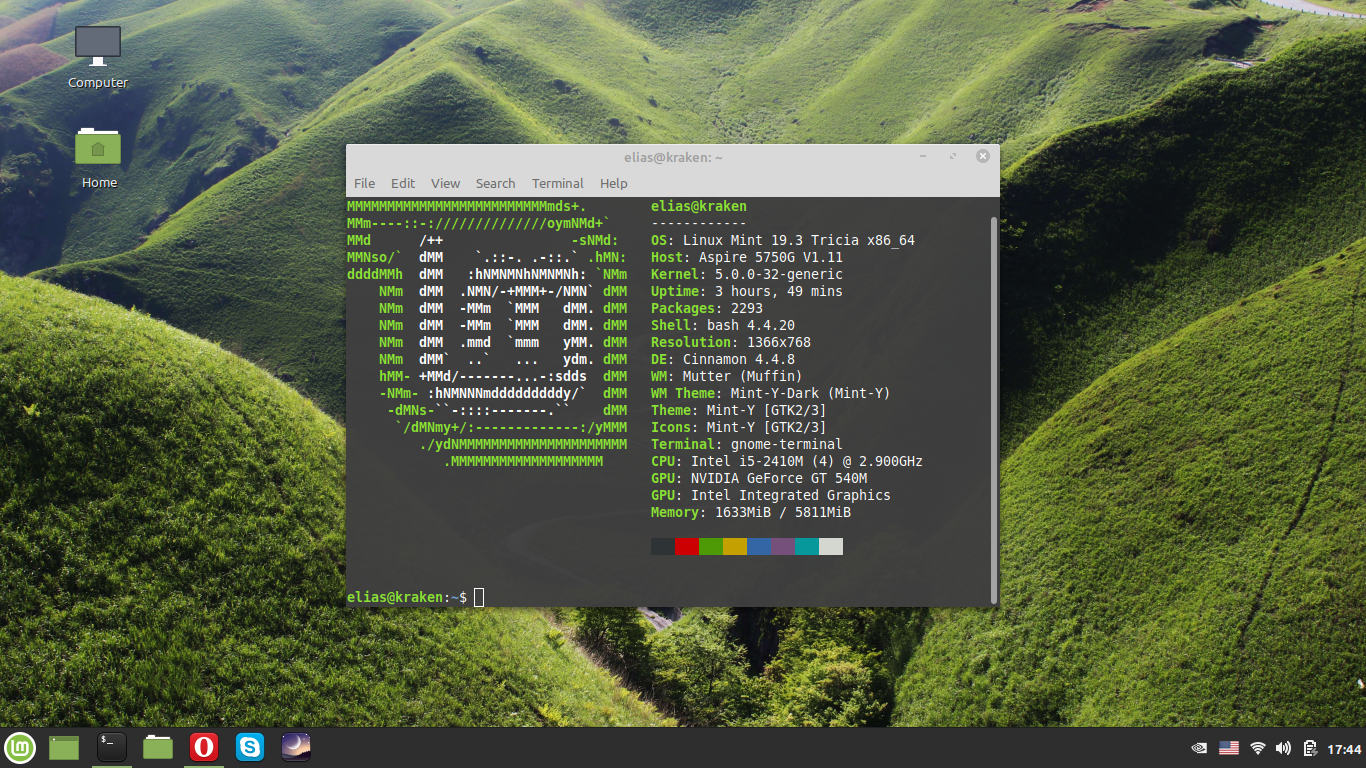
Task: Open the NVIDIA tray icon
Action: (1199, 748)
